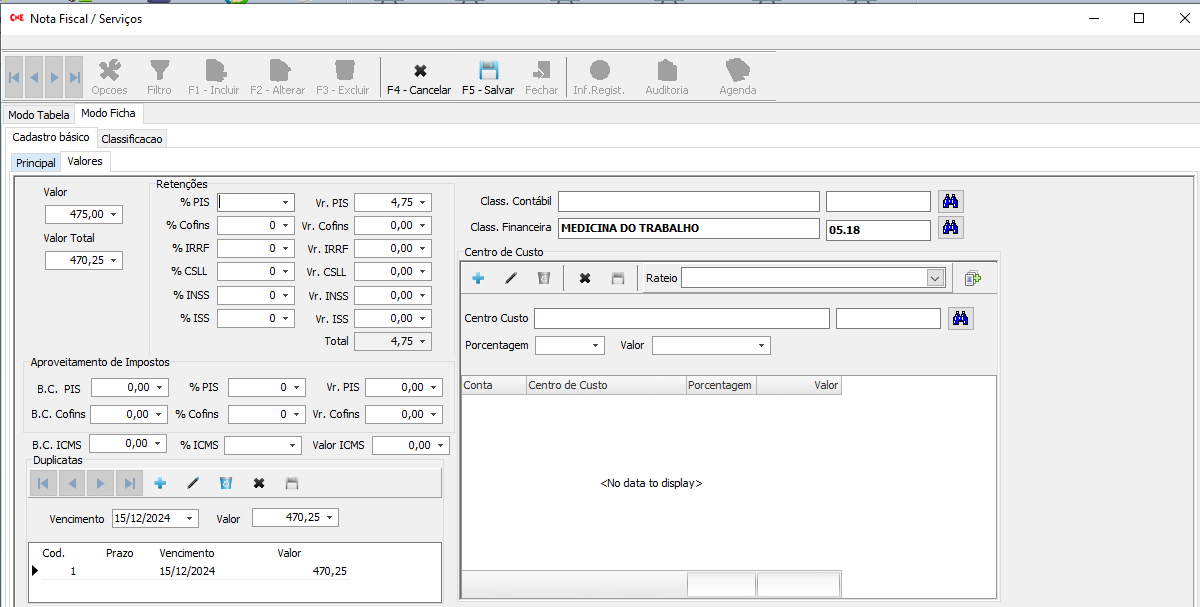Image resolution: width=1200 pixels, height=607 pixels.
Task: Open the Porcentagem dropdown arrow
Action: (597, 345)
